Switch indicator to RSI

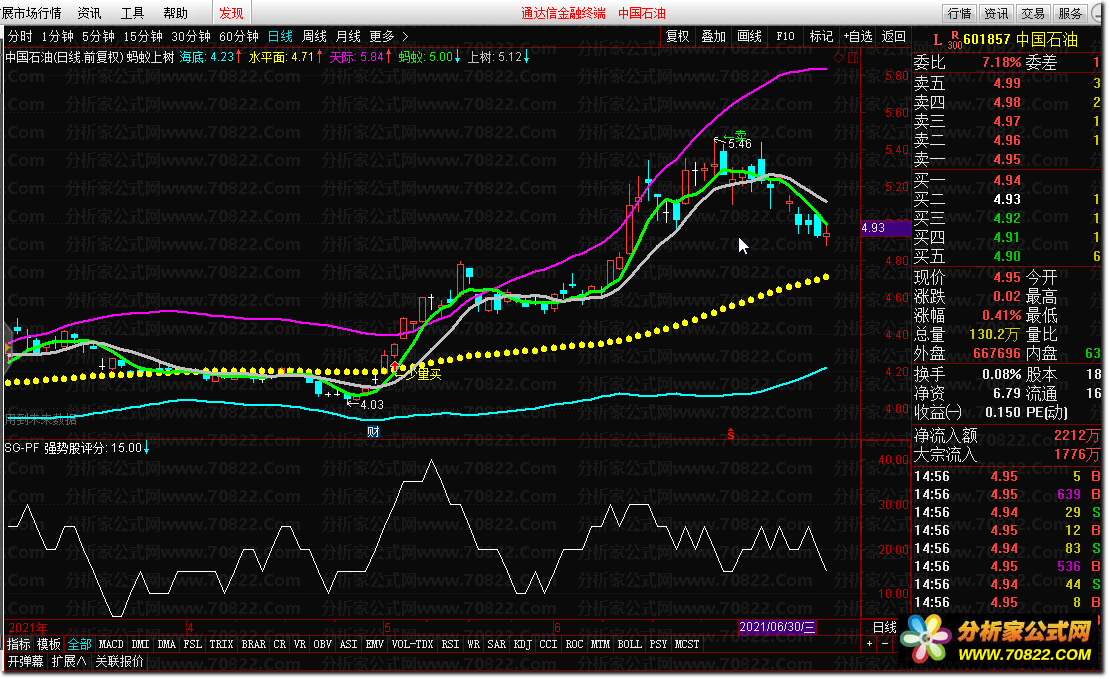click(450, 644)
